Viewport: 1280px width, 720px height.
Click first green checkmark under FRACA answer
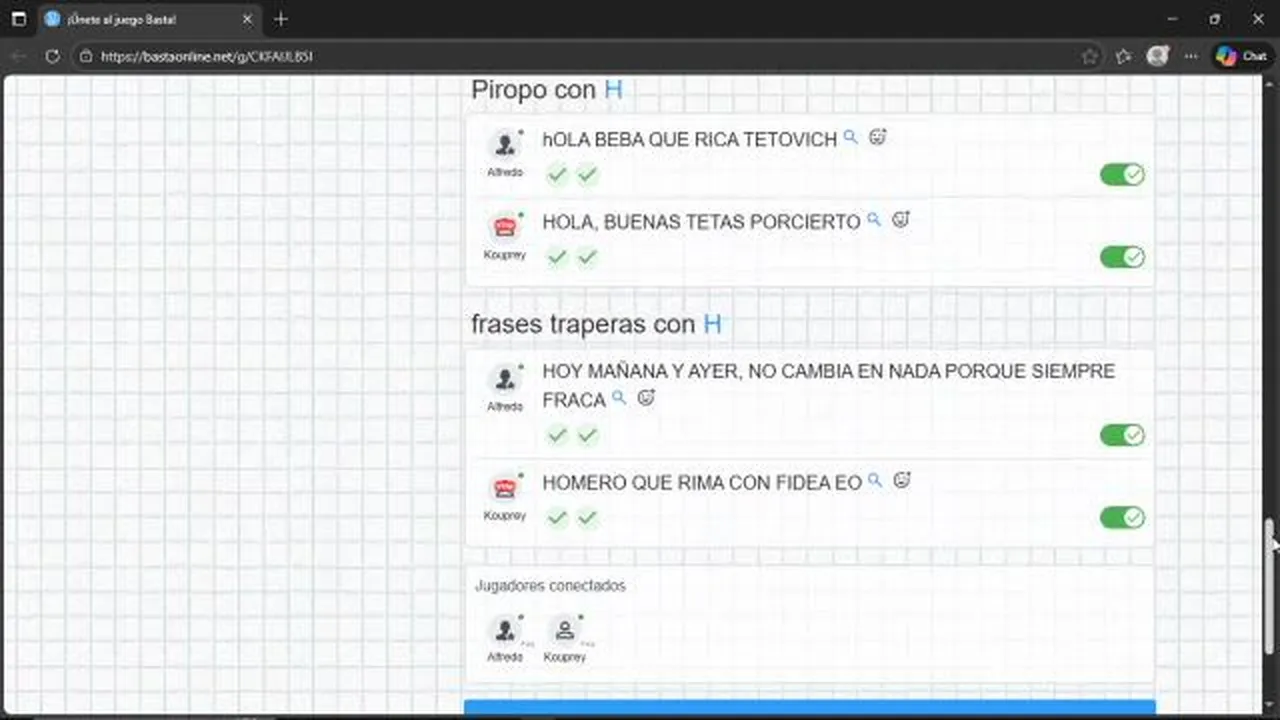(x=558, y=435)
